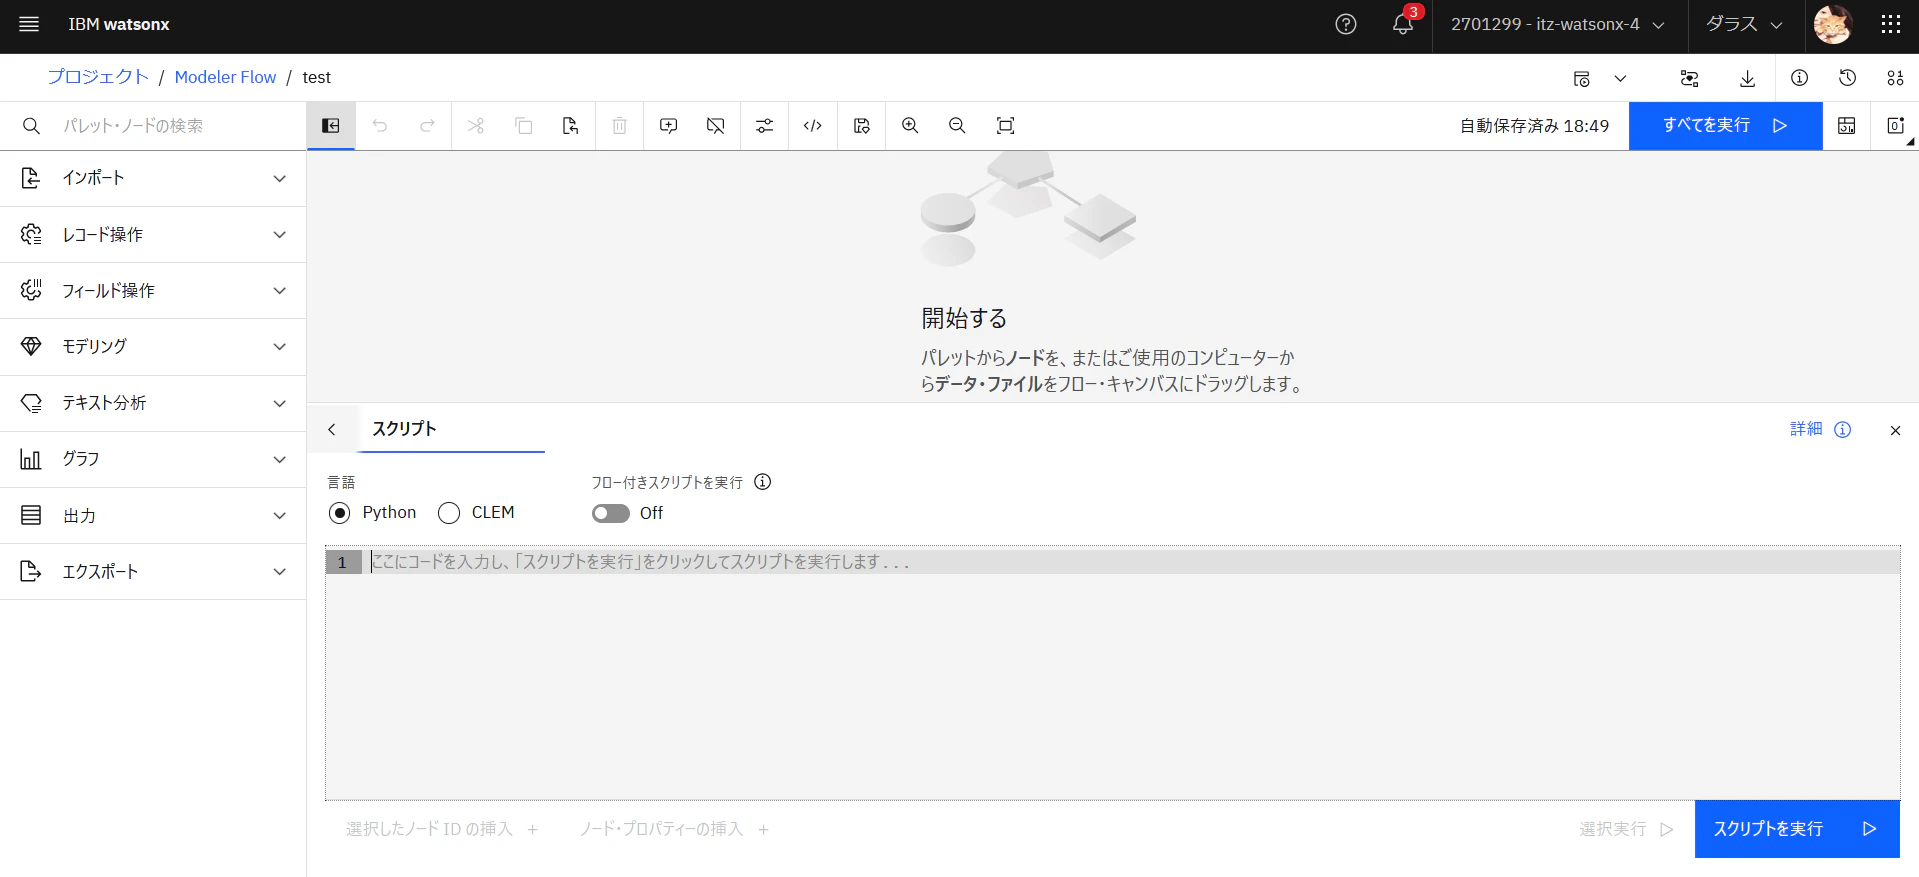Image resolution: width=1919 pixels, height=877 pixels.
Task: Click 選択したノード ID の挿入 button
Action: (442, 829)
